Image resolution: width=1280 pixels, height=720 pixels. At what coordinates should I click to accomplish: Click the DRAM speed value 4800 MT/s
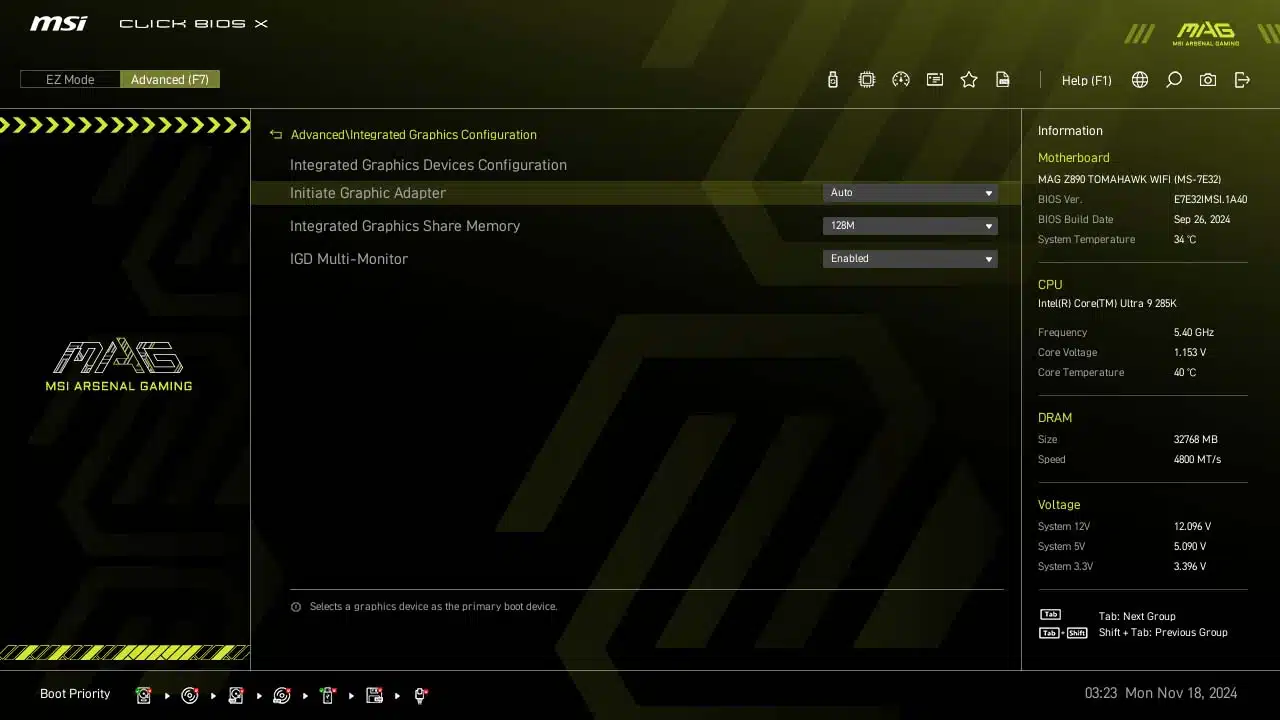[1197, 459]
